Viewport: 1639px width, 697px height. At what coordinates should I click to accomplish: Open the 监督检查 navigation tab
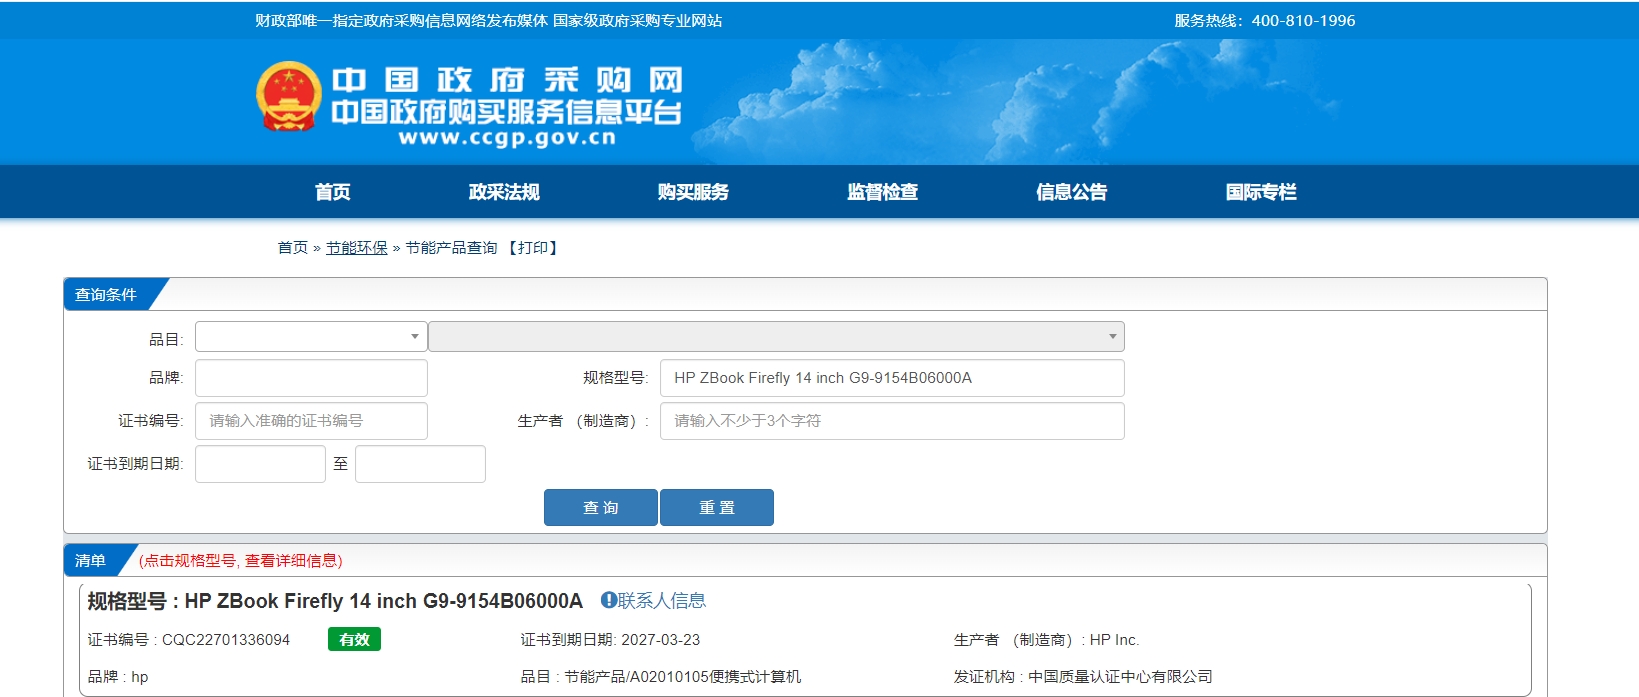882,192
